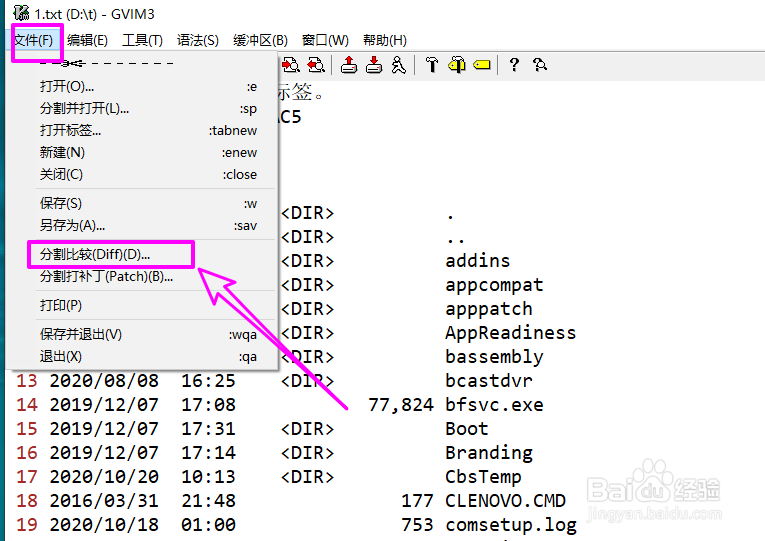Click the text 'Branding' on line 16

489,453
